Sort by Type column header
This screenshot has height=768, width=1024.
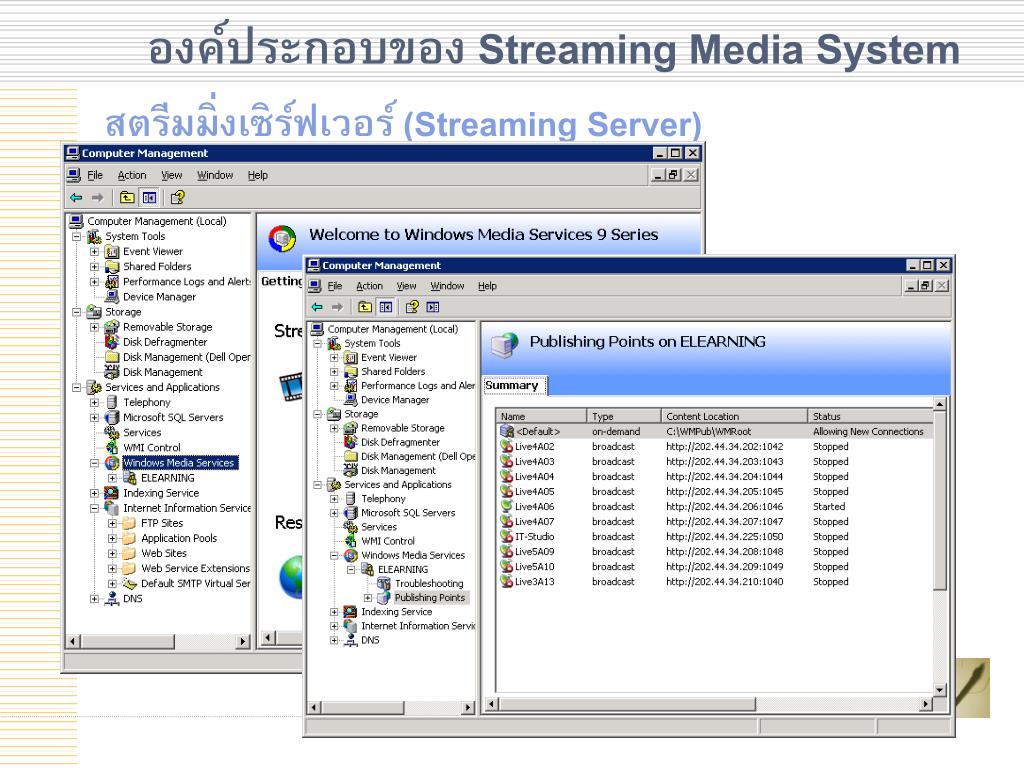(x=624, y=416)
